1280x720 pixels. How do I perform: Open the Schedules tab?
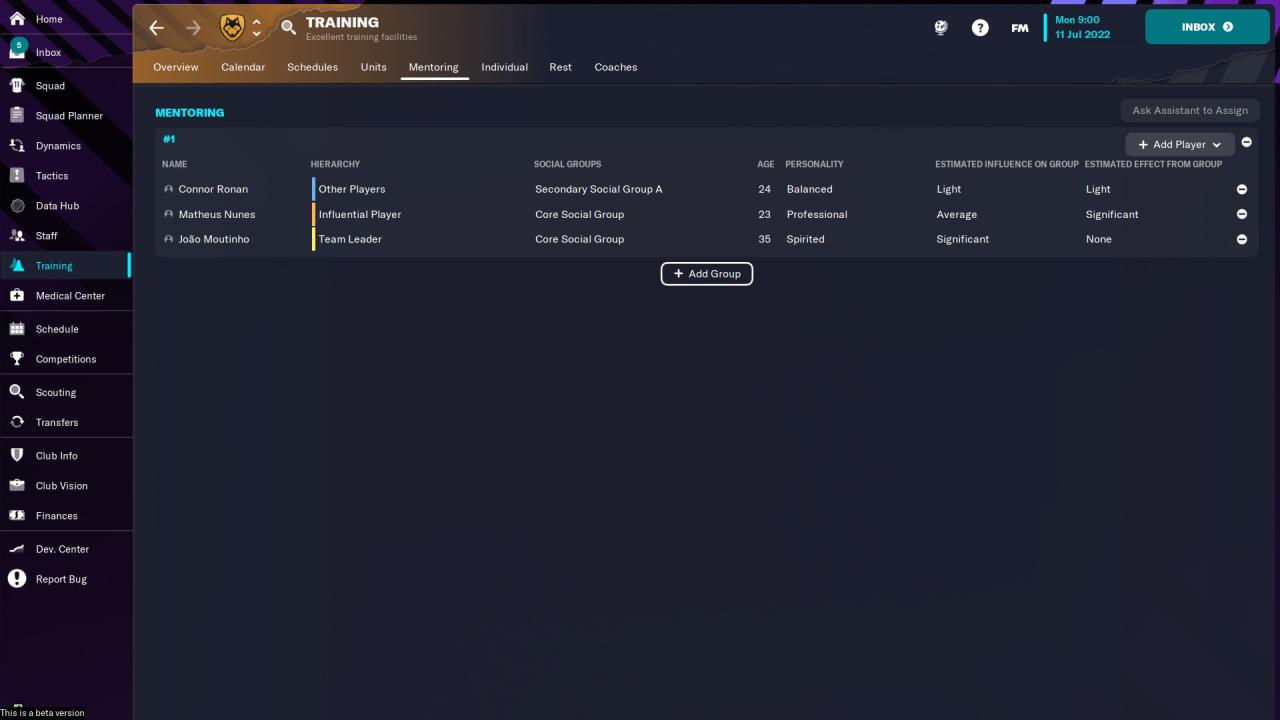pyautogui.click(x=312, y=67)
